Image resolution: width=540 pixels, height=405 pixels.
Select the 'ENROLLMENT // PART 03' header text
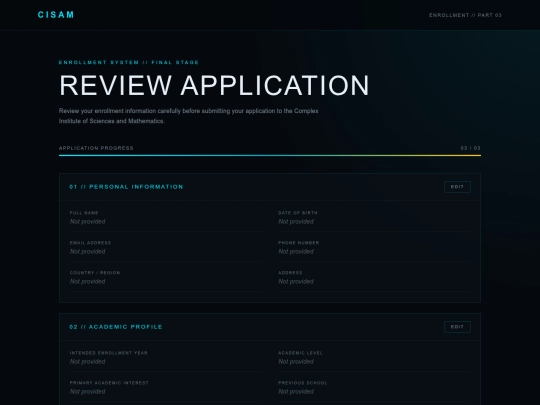[x=465, y=15]
